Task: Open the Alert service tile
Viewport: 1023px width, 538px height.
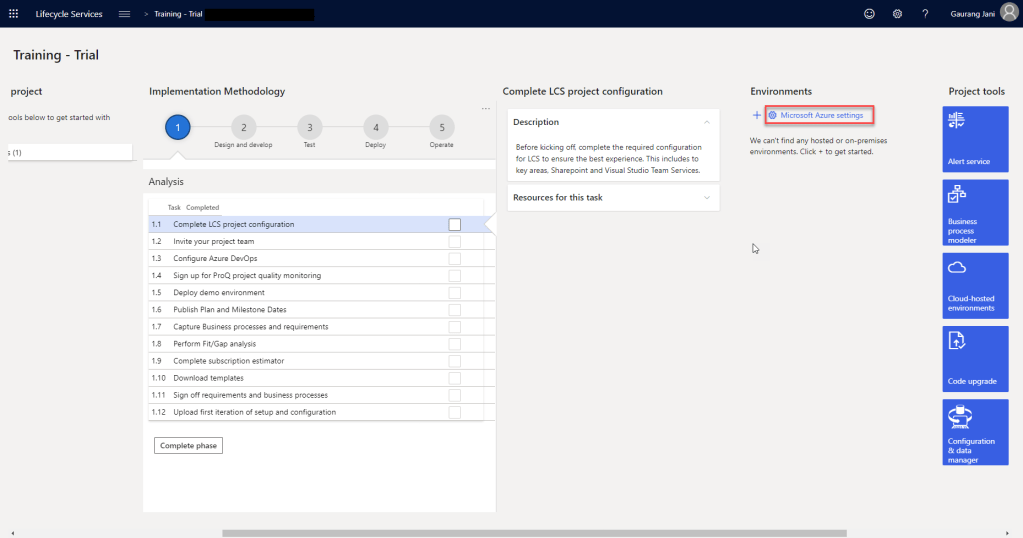Action: pos(975,138)
